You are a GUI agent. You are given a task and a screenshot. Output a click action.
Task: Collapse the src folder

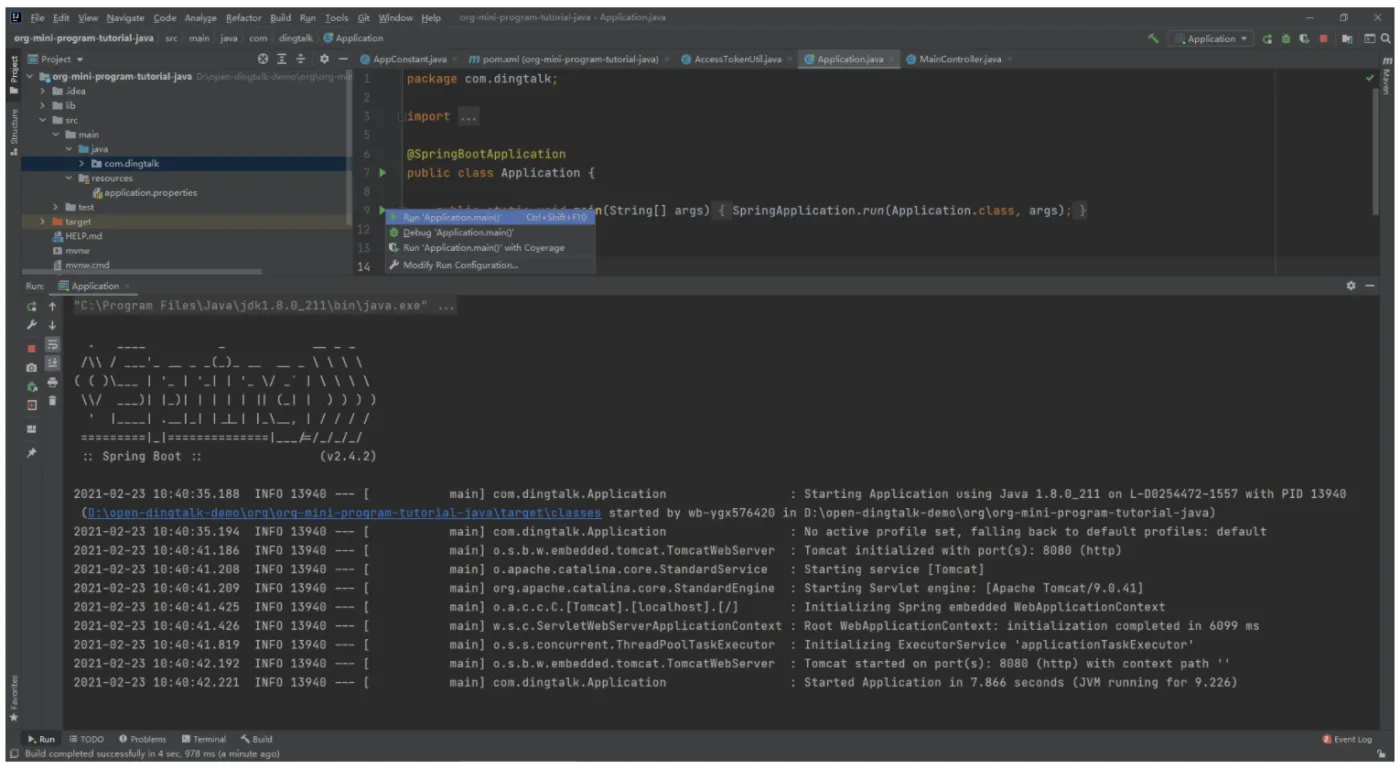coord(43,120)
